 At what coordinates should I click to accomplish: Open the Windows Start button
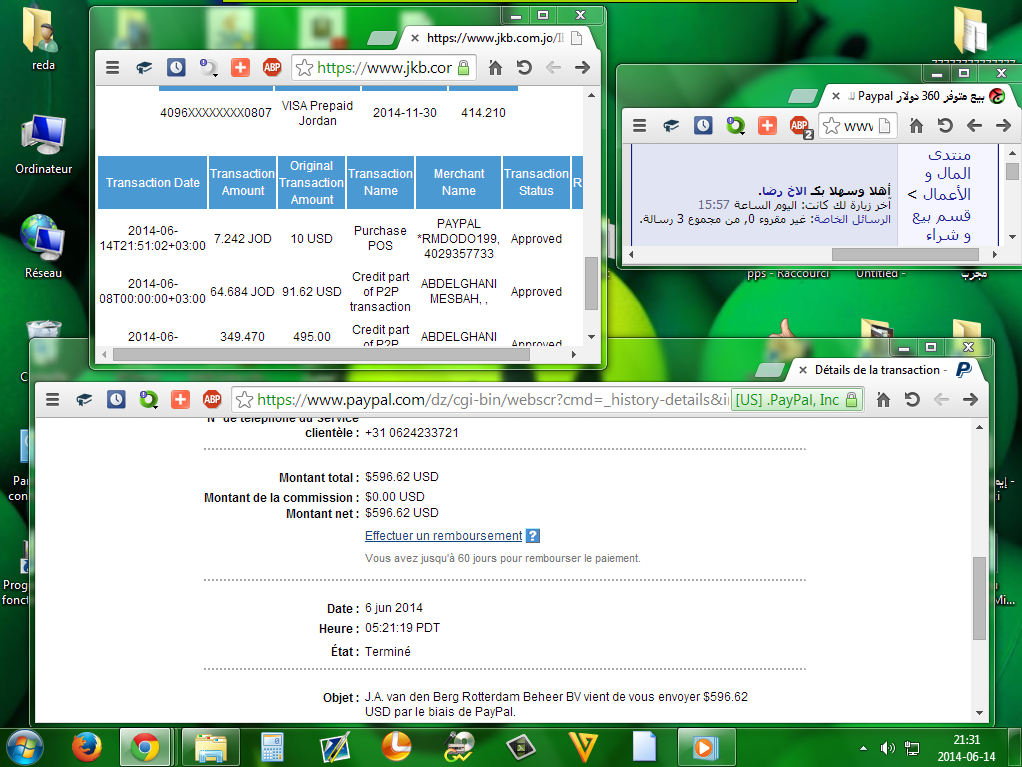pyautogui.click(x=24, y=747)
